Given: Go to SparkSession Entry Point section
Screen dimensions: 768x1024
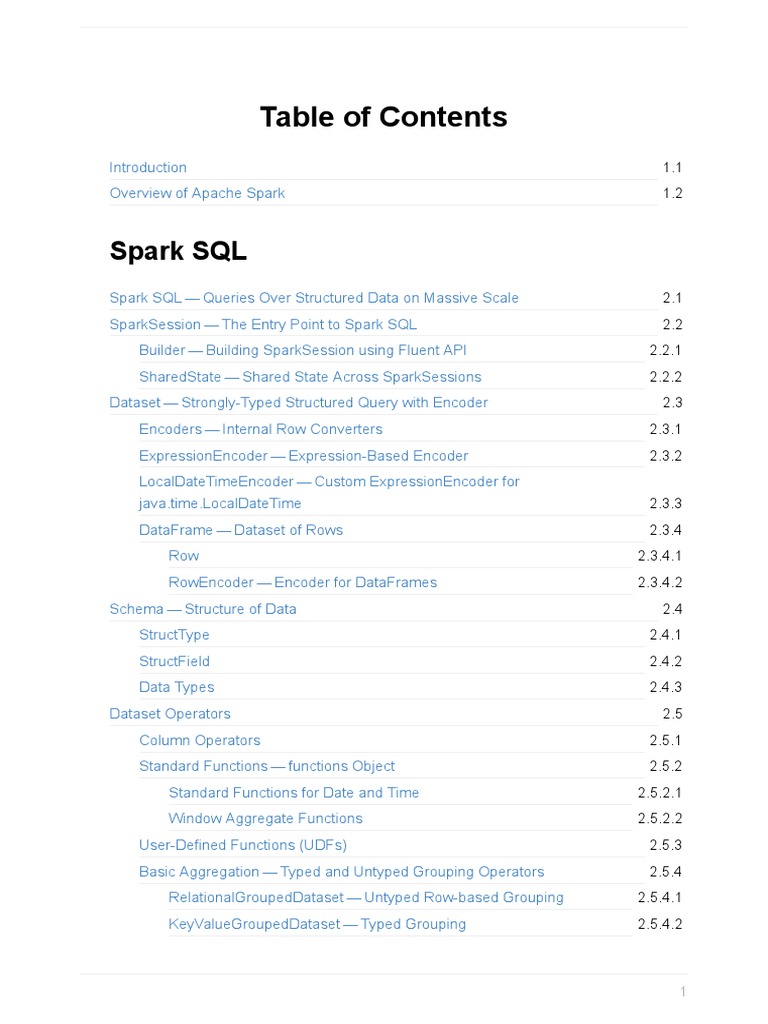Looking at the screenshot, I should pos(263,324).
